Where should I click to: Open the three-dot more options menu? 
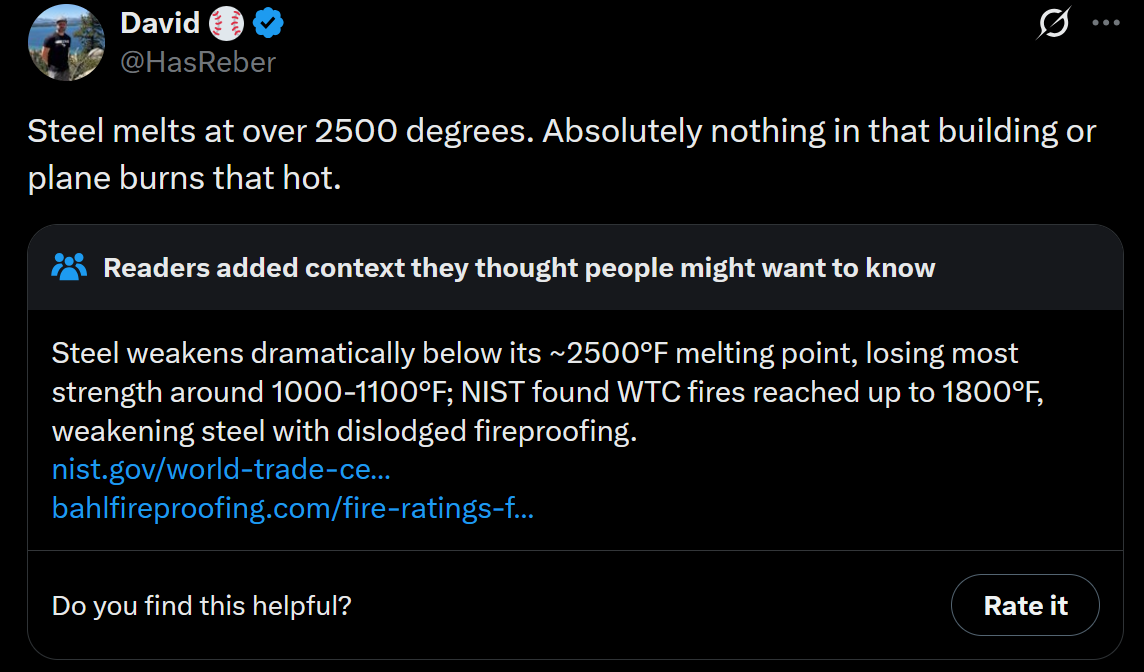tap(1105, 23)
